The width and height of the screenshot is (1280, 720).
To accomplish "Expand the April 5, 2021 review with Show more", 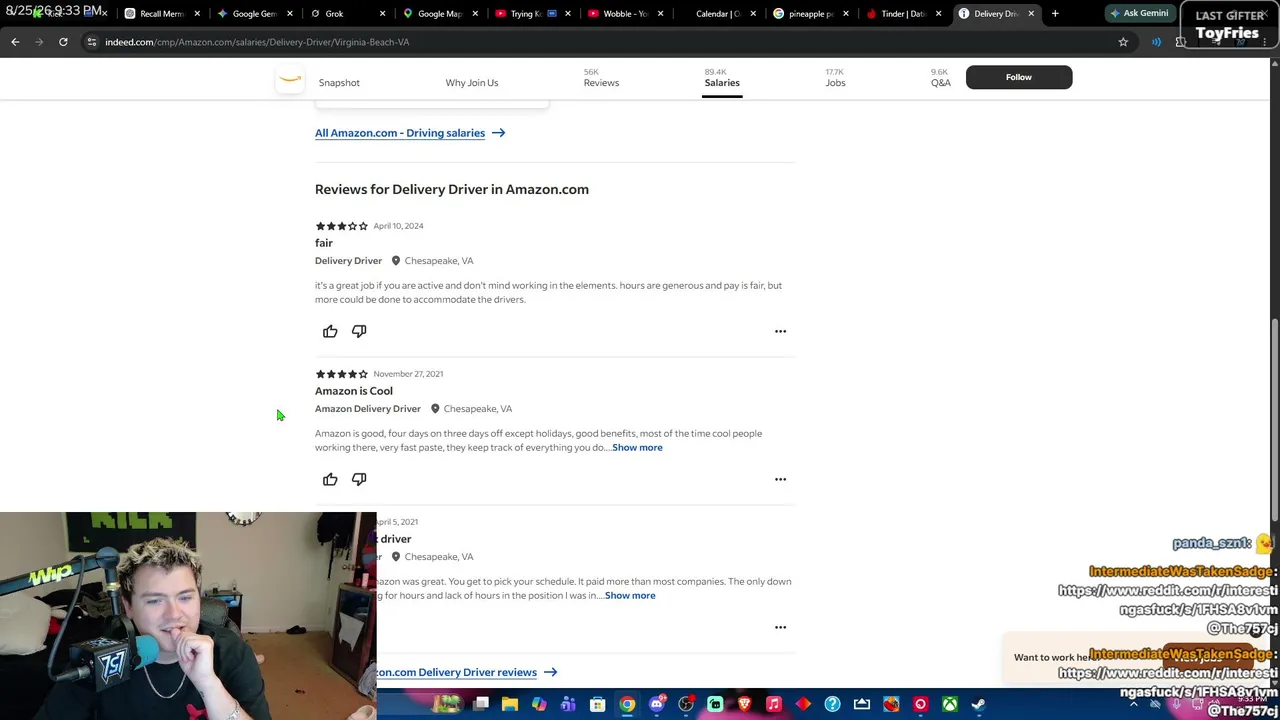I will point(630,596).
